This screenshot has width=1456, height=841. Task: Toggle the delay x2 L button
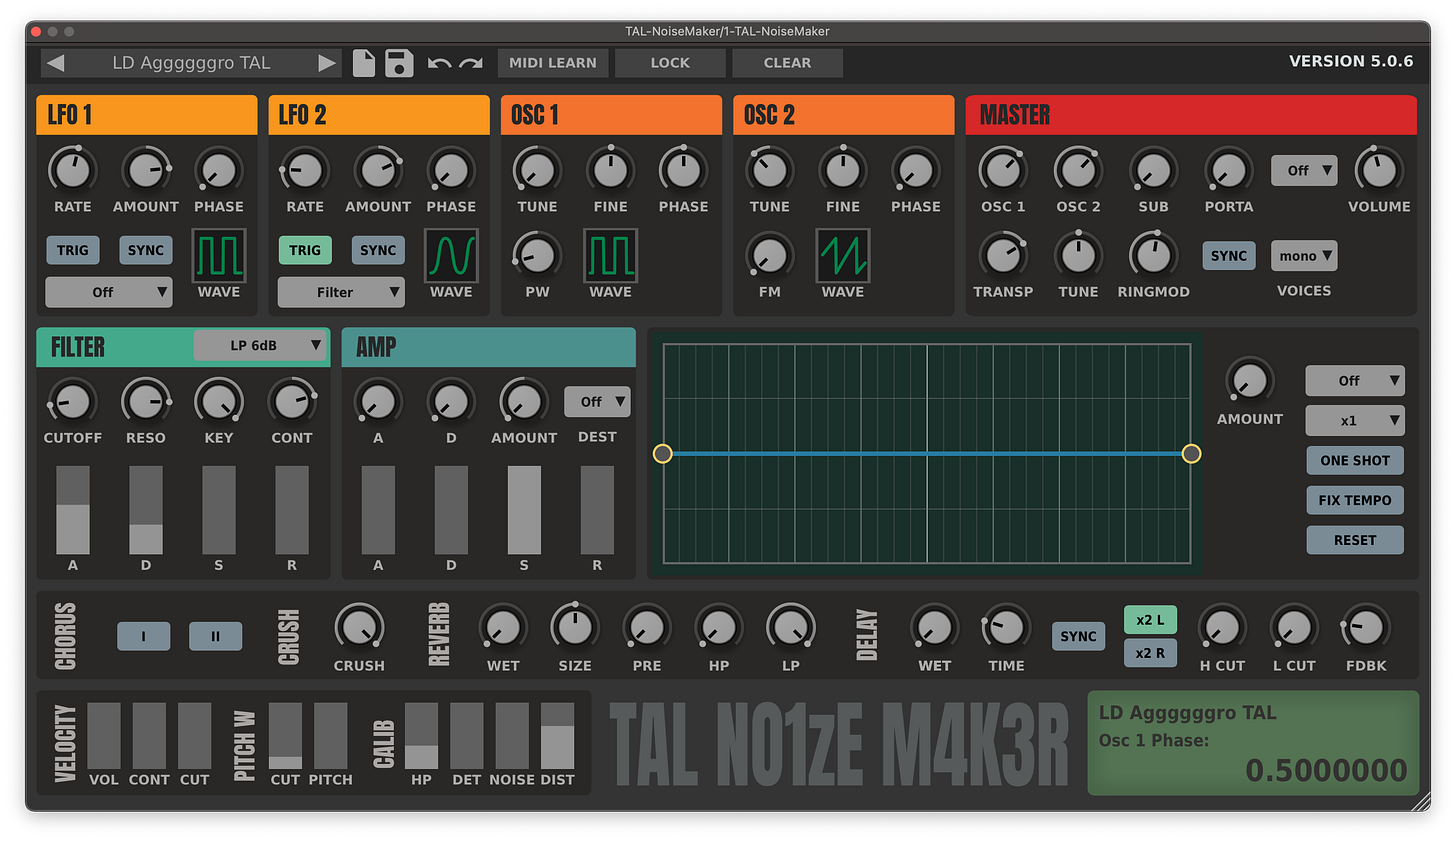[x=1150, y=620]
